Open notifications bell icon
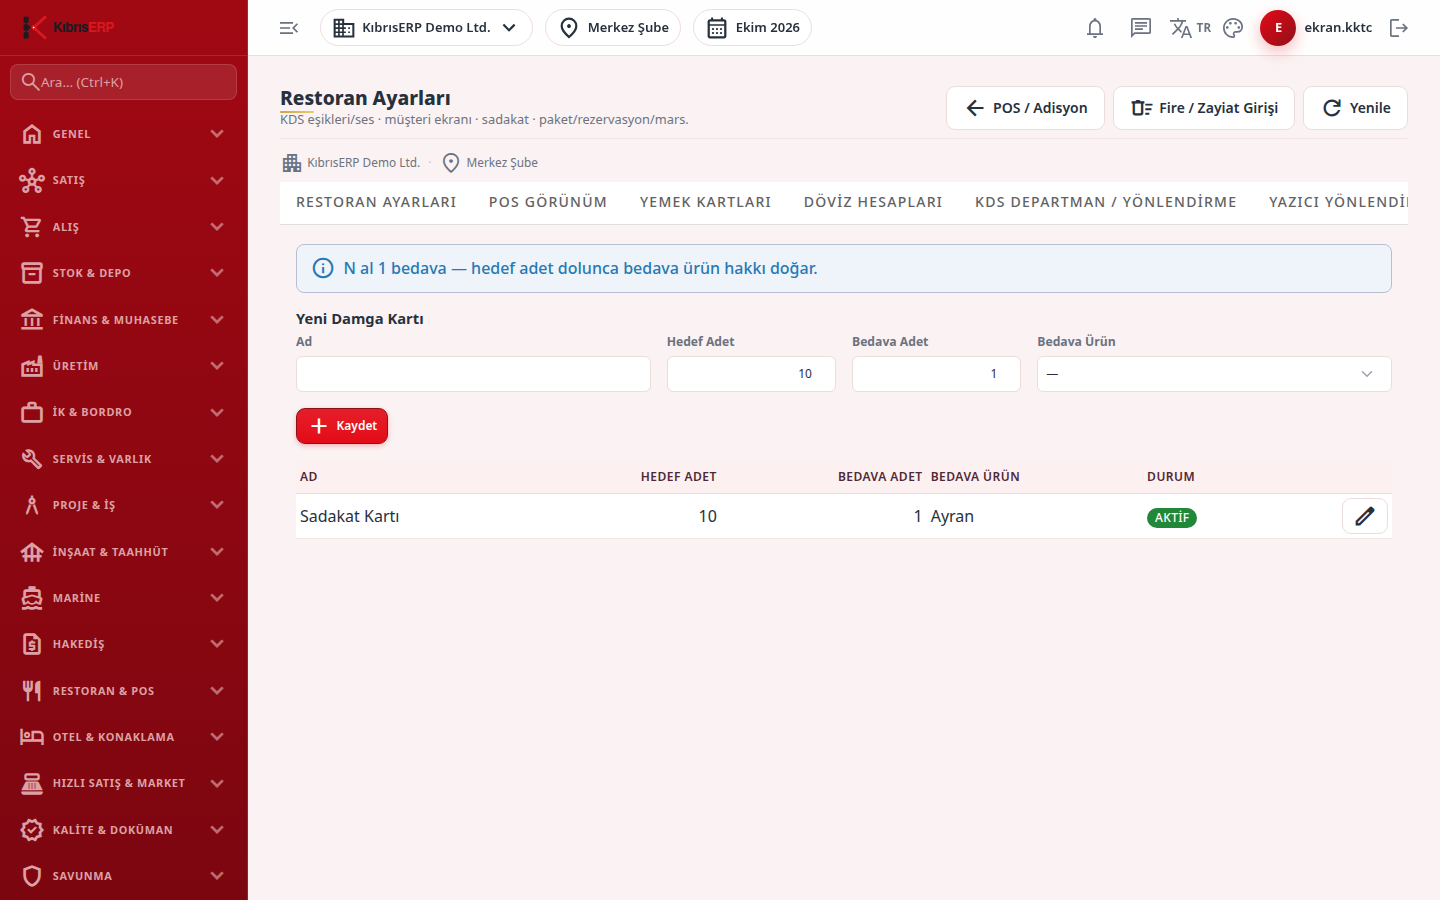Viewport: 1440px width, 900px height. tap(1095, 28)
